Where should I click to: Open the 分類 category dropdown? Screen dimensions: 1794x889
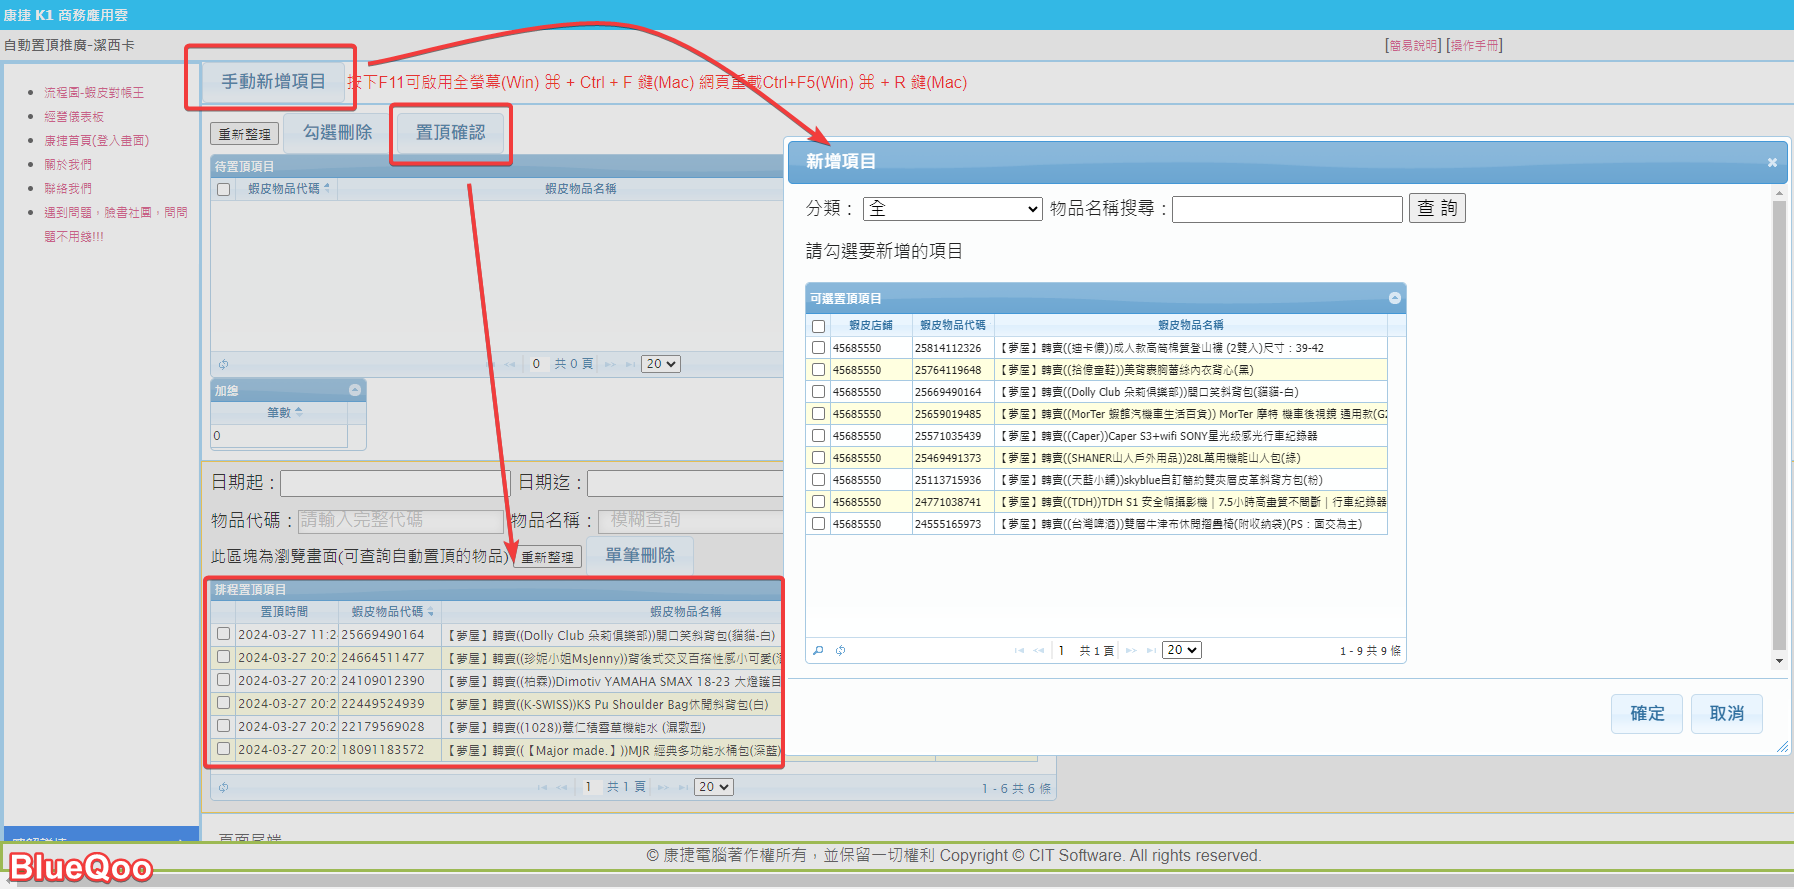pyautogui.click(x=952, y=209)
